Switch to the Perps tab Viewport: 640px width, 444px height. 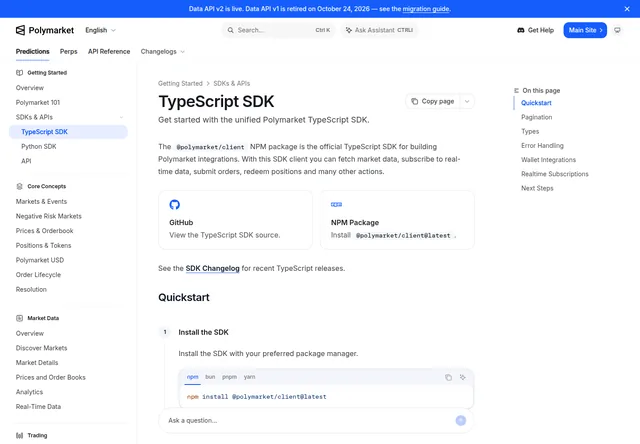tap(69, 51)
